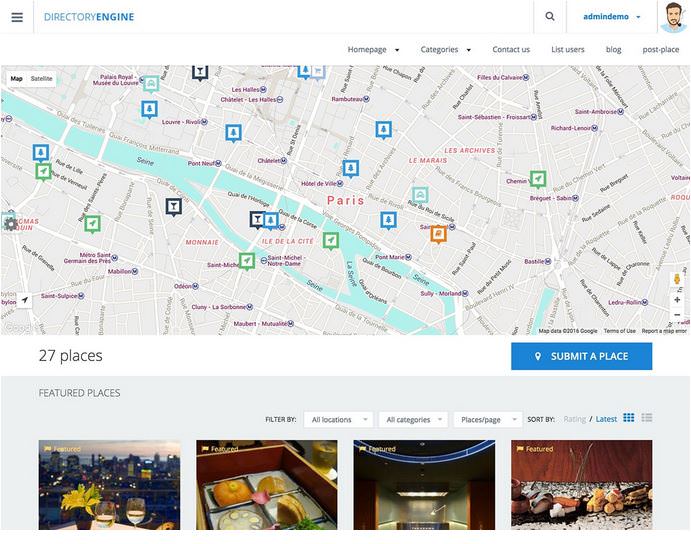Open the Categories menu

point(439,49)
